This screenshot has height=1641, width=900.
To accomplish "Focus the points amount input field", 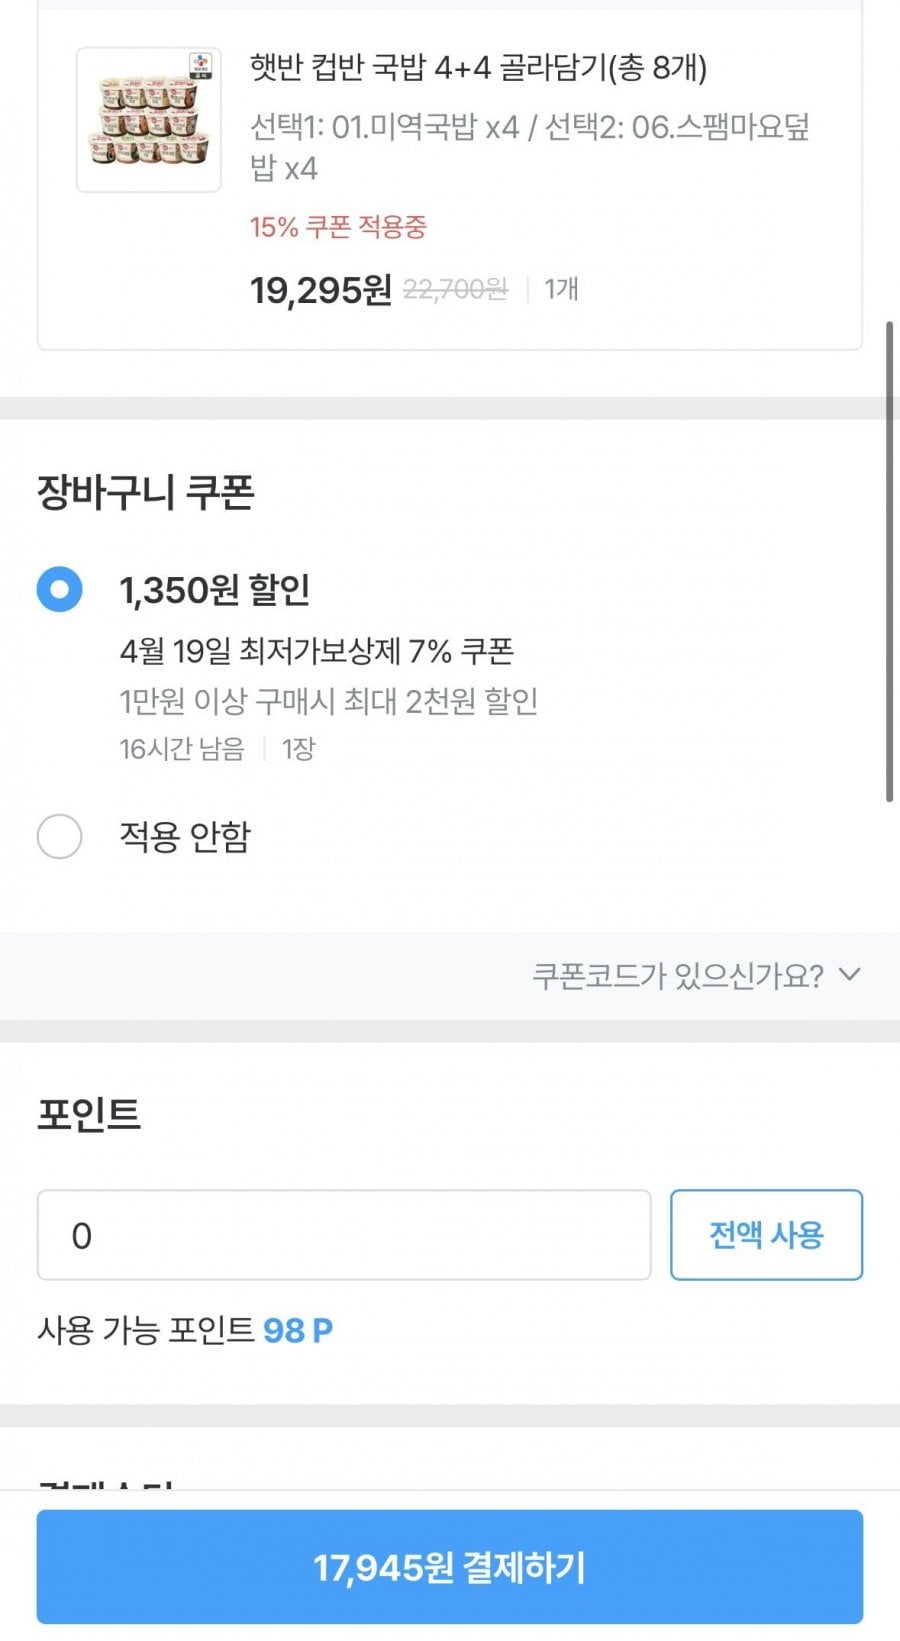I will pyautogui.click(x=343, y=1235).
